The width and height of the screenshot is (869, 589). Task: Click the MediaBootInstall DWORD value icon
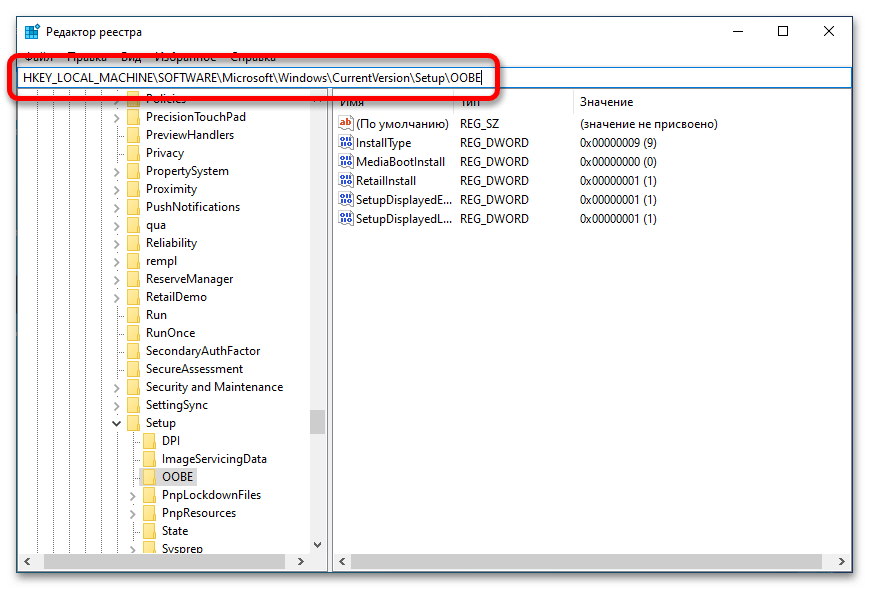coord(346,161)
